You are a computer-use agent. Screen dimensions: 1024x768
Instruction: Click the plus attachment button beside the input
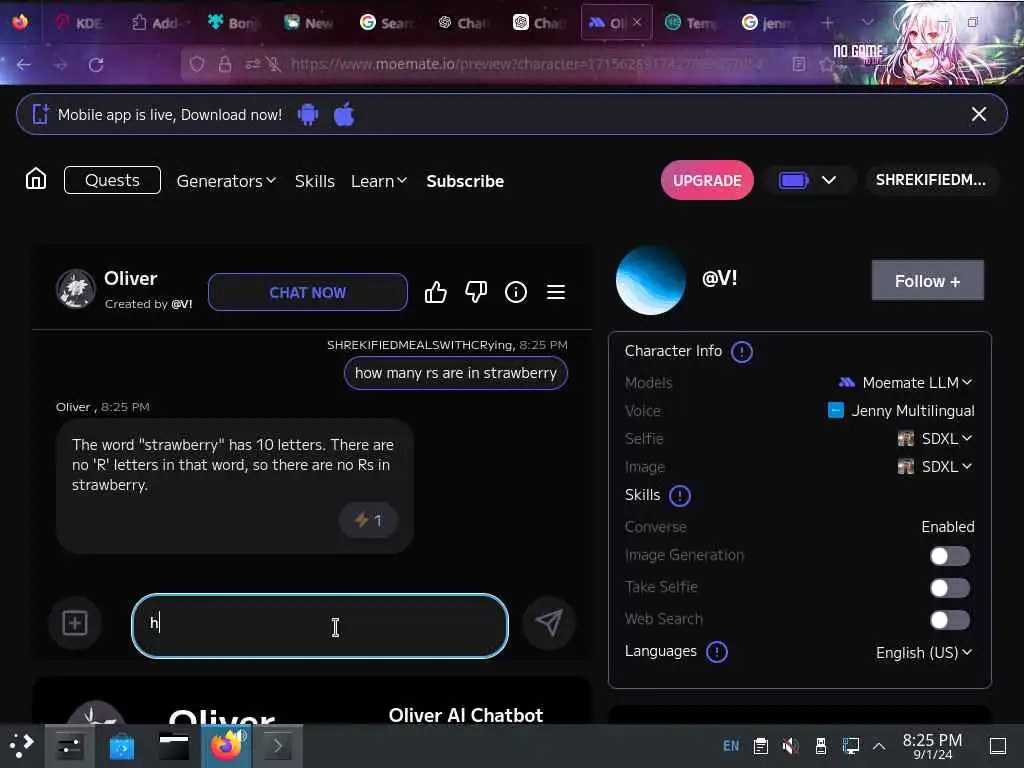75,622
